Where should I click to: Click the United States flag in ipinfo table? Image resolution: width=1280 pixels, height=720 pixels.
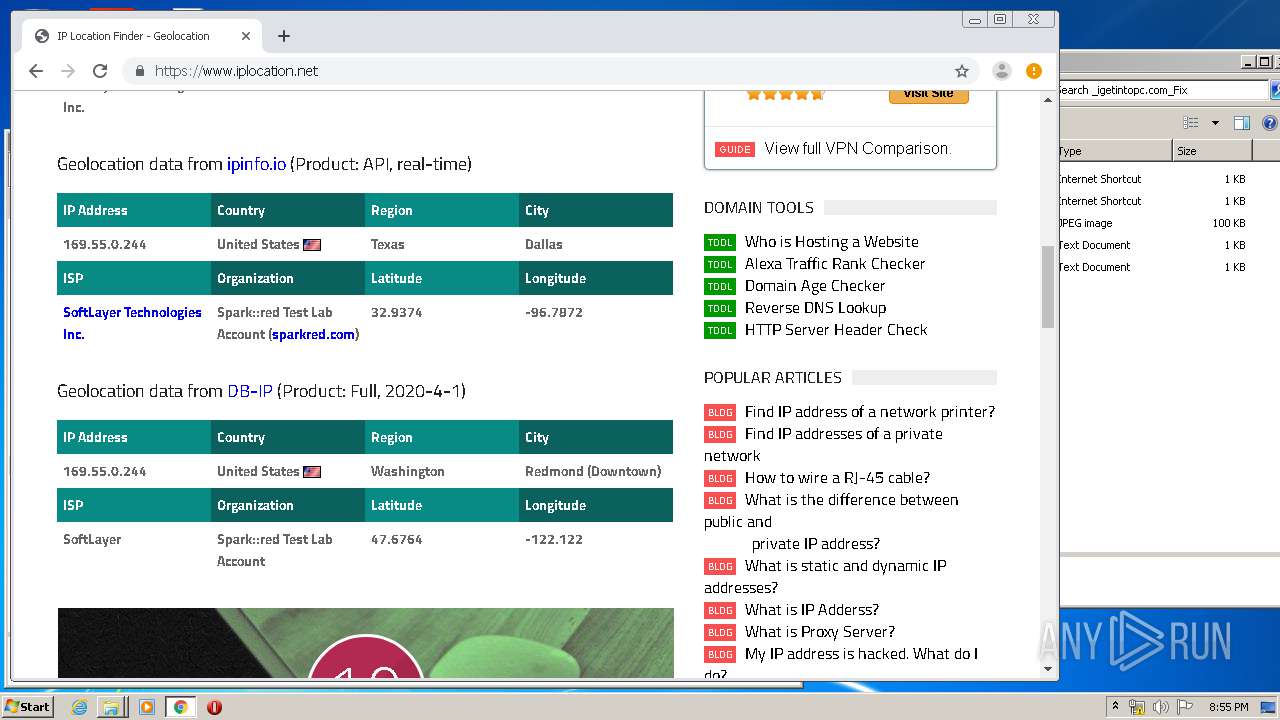coord(312,245)
